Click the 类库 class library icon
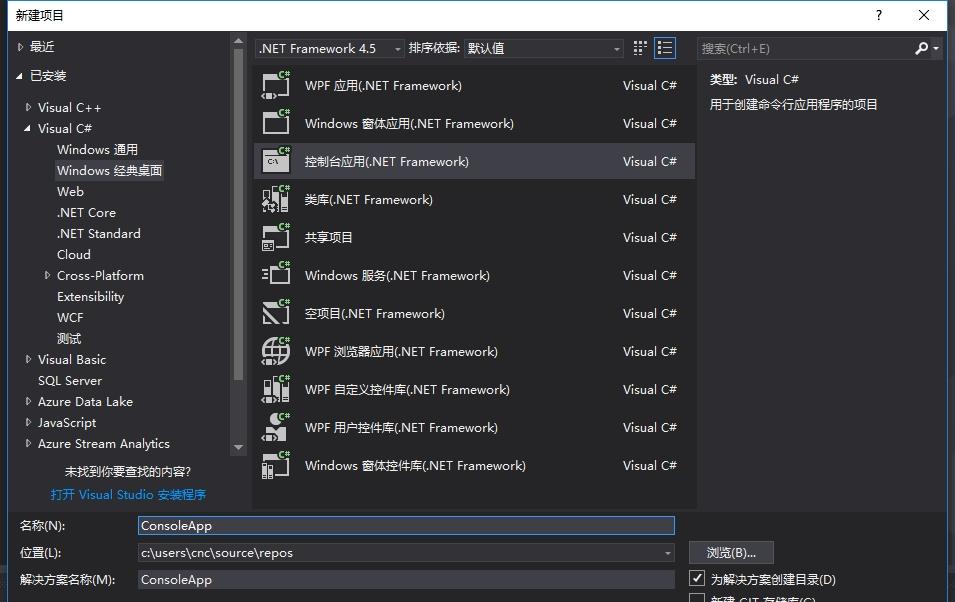This screenshot has width=955, height=602. coord(276,199)
